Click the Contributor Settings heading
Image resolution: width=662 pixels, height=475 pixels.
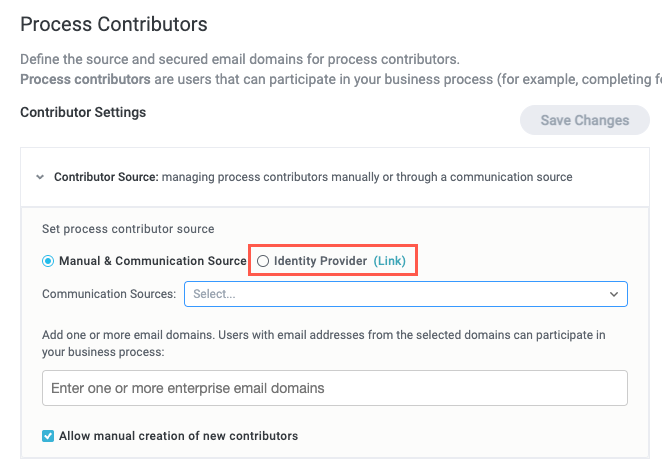83,112
